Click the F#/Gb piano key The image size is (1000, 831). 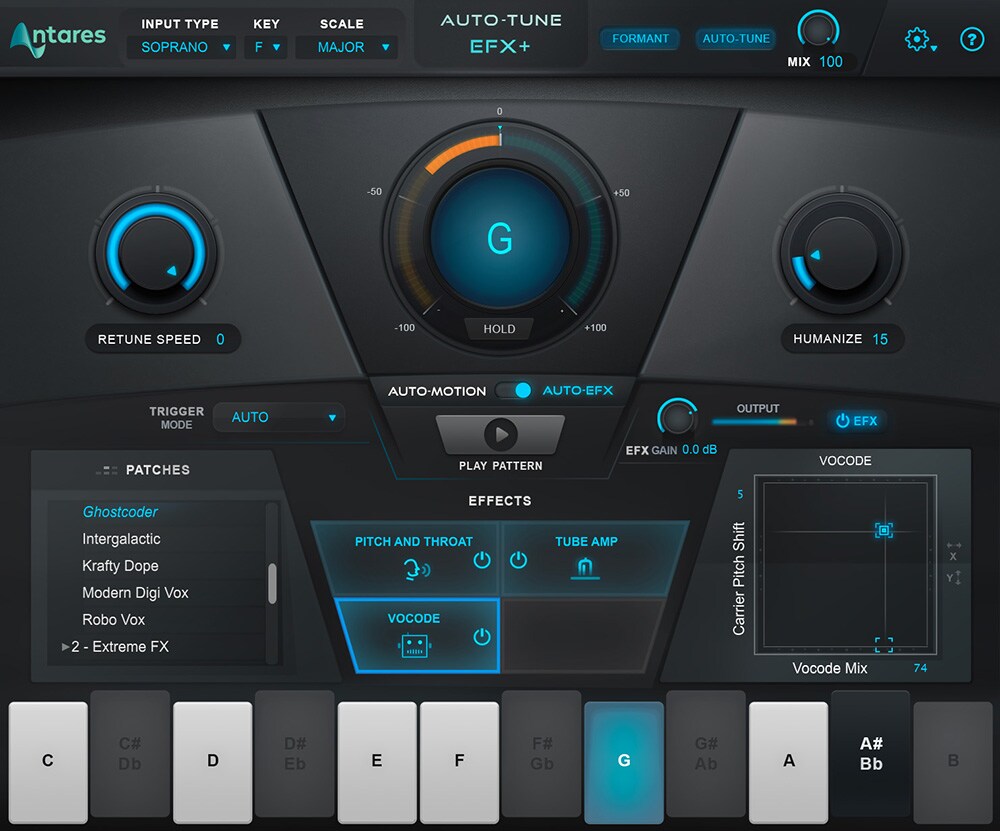541,753
